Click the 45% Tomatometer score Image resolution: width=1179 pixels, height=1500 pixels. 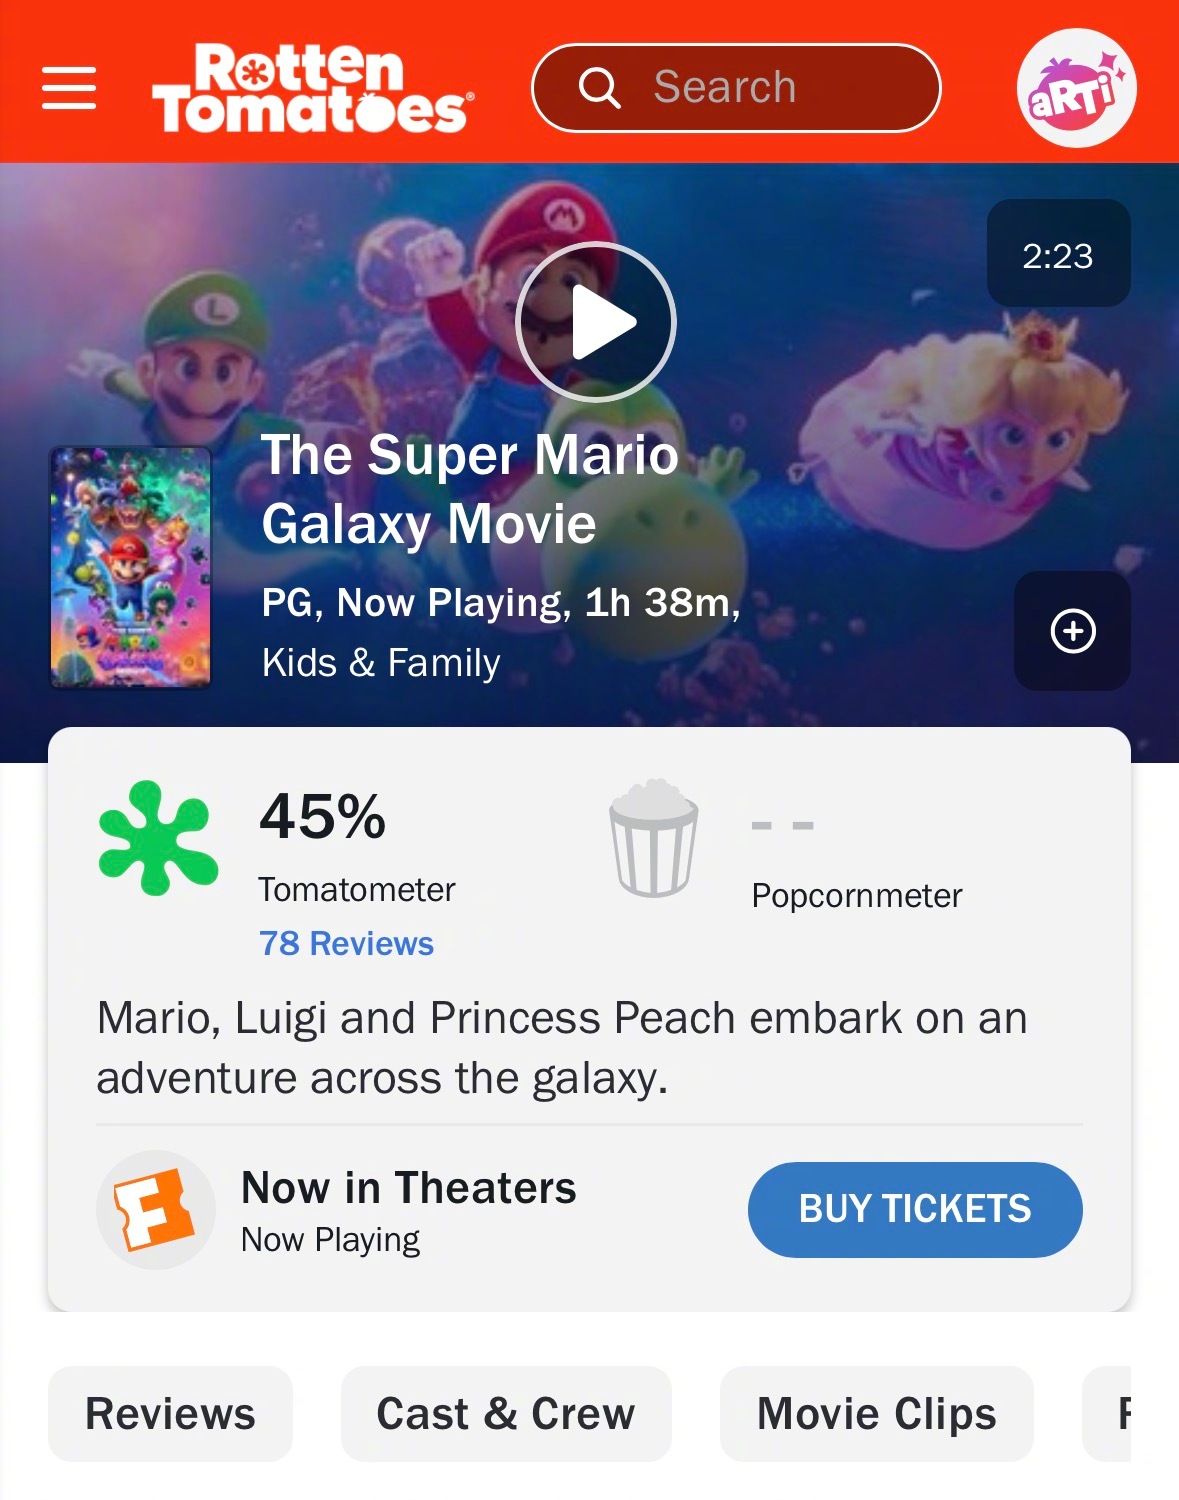(x=322, y=816)
